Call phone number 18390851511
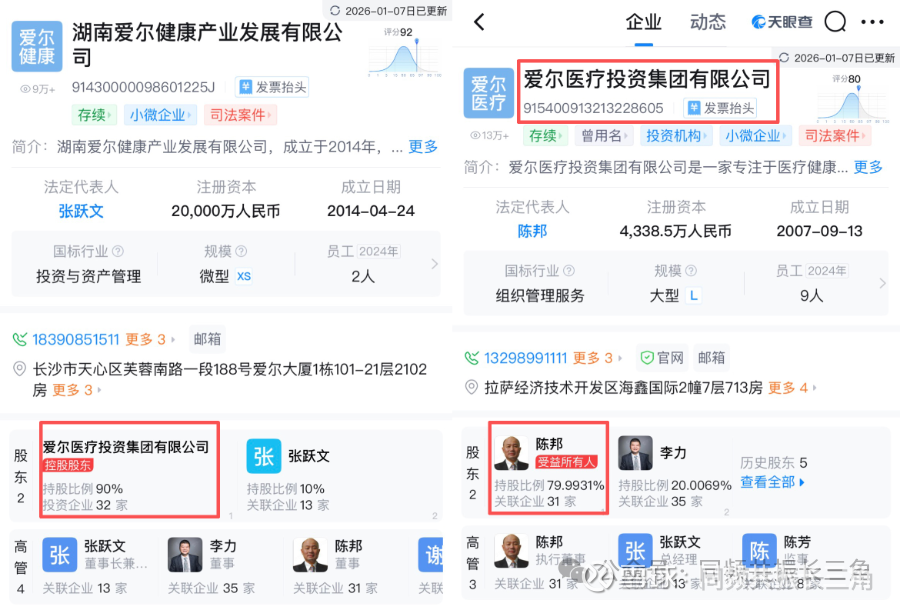Screen dimensions: 900x606 75,340
